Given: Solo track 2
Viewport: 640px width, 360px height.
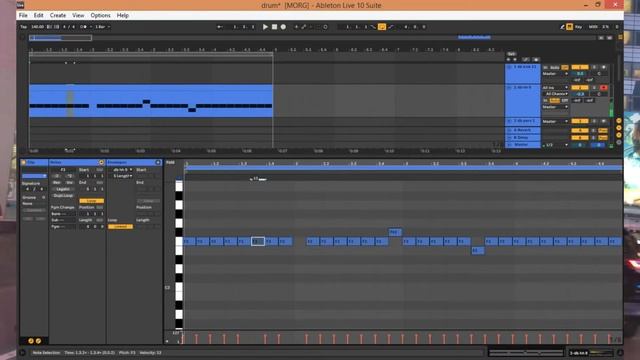Looking at the screenshot, I should pyautogui.click(x=594, y=88).
